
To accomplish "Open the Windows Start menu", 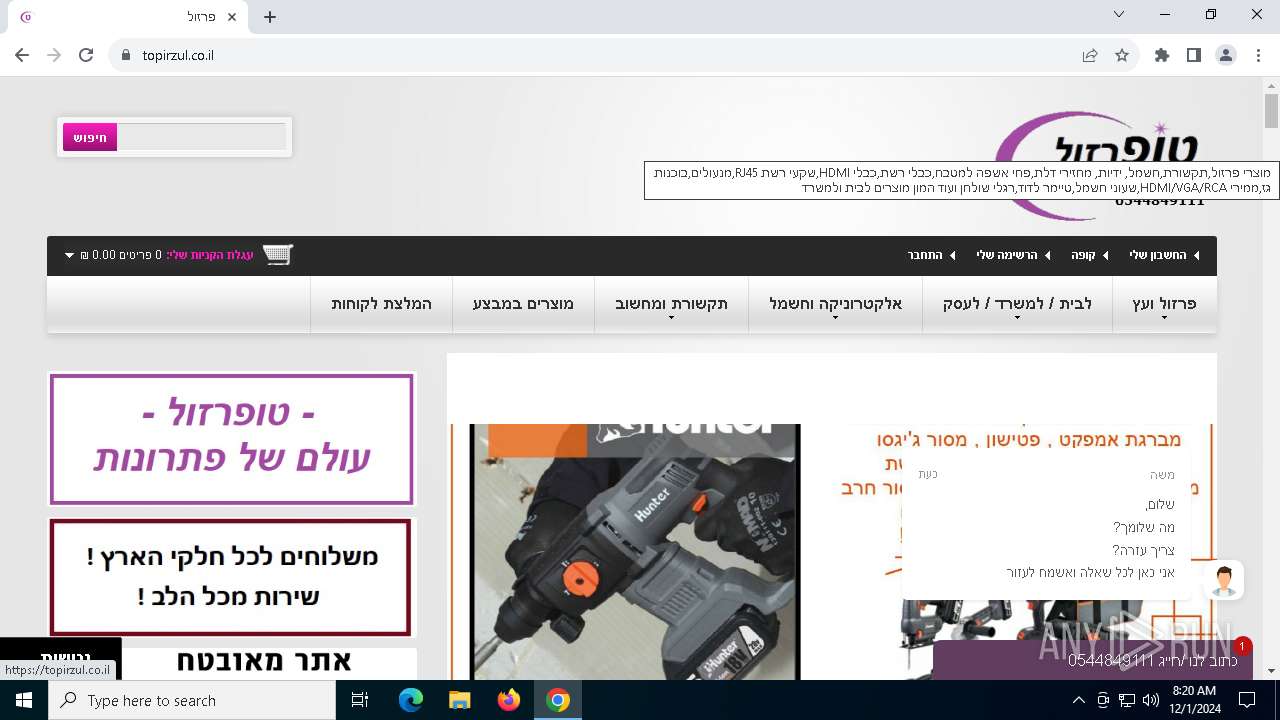I will point(24,700).
